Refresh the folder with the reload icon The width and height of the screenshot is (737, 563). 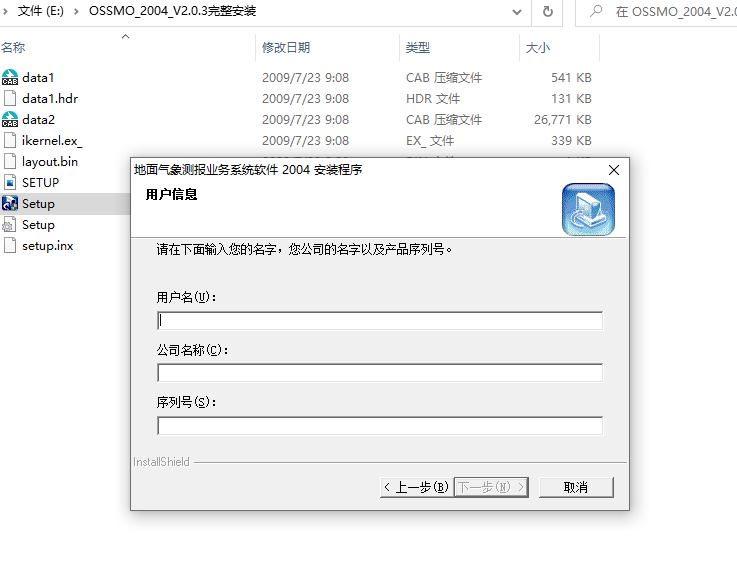pyautogui.click(x=547, y=12)
